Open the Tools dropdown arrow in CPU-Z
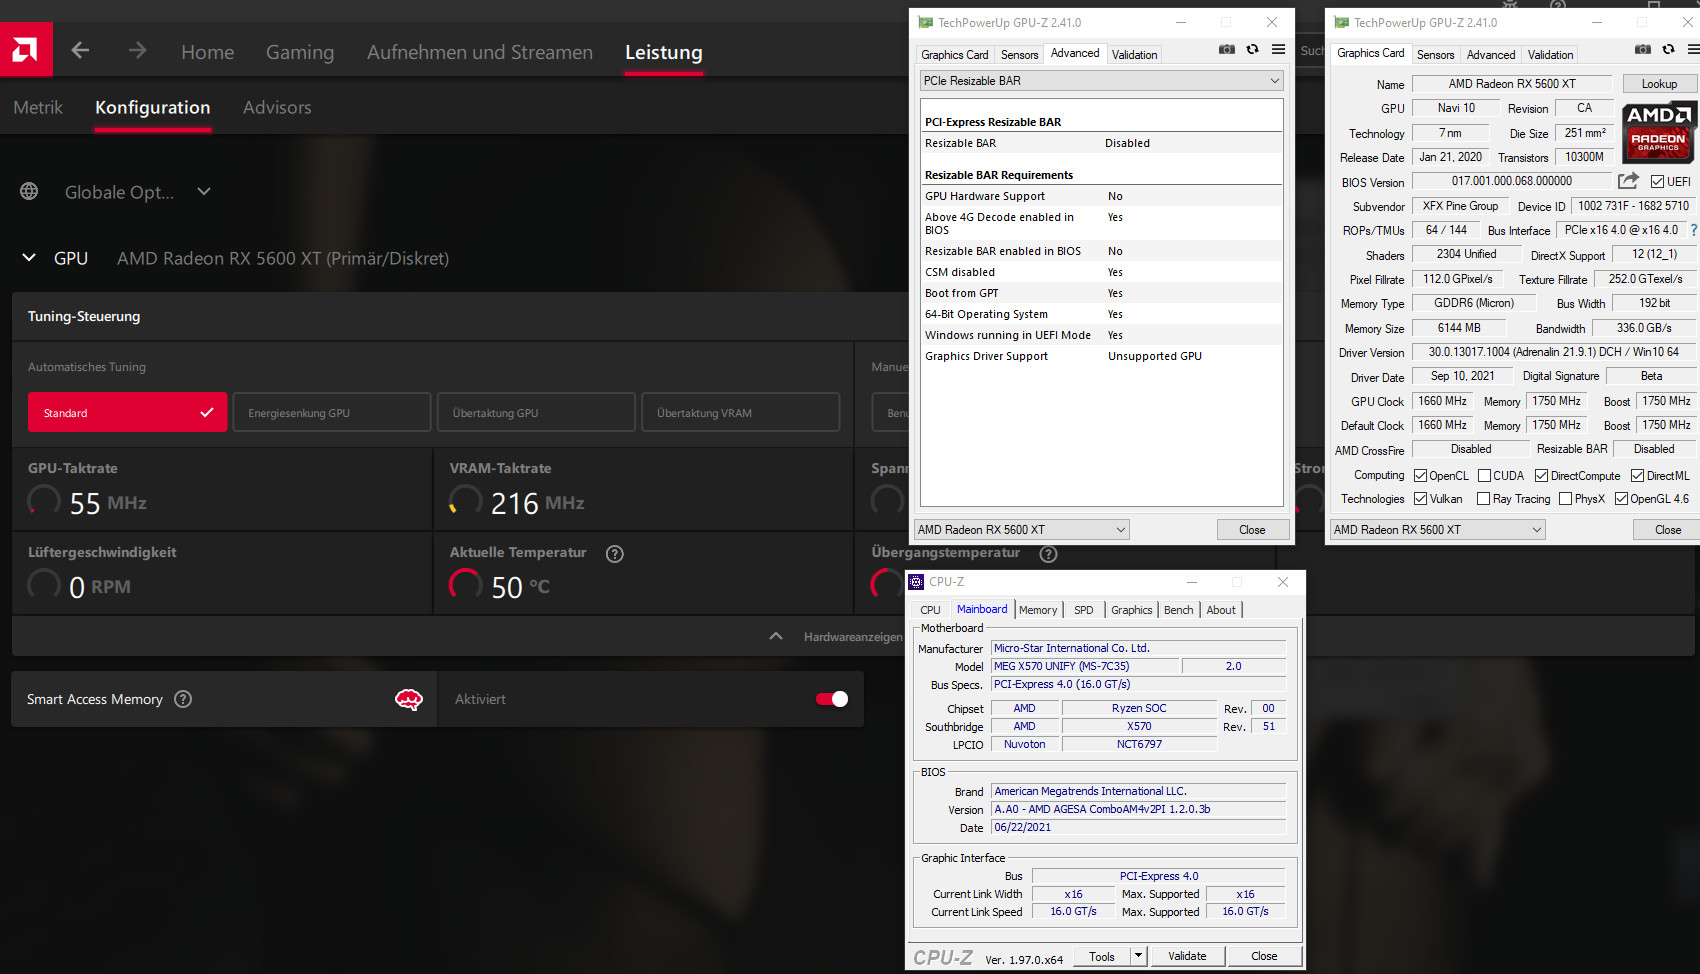Screen dimensions: 1700x974 (x=1138, y=956)
